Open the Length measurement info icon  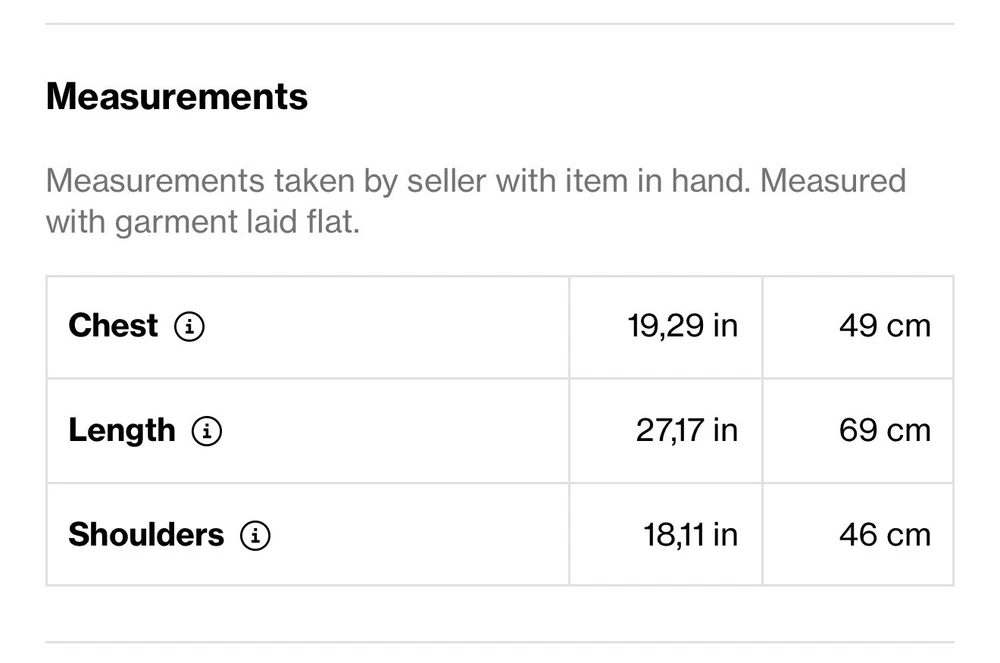[207, 431]
